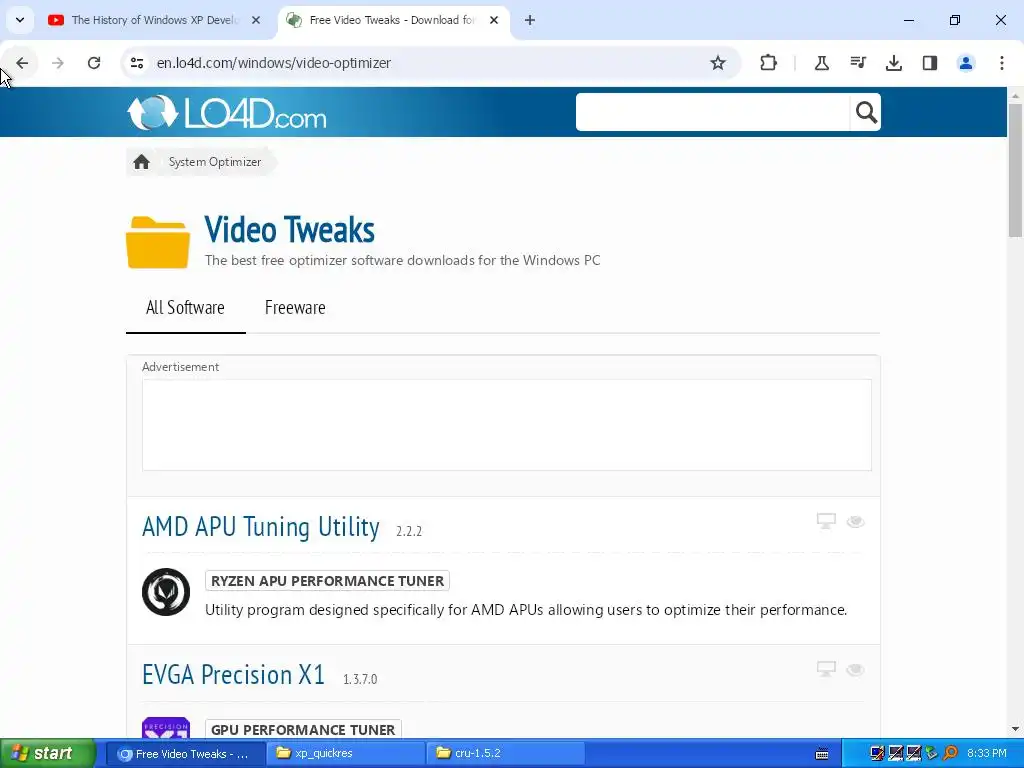Viewport: 1024px width, 768px height.
Task: Click the address bar URL
Action: click(x=274, y=63)
